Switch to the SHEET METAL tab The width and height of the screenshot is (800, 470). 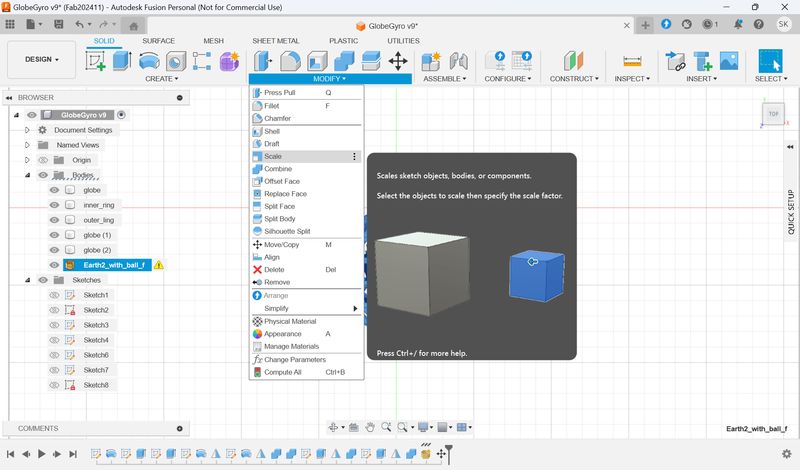276,41
